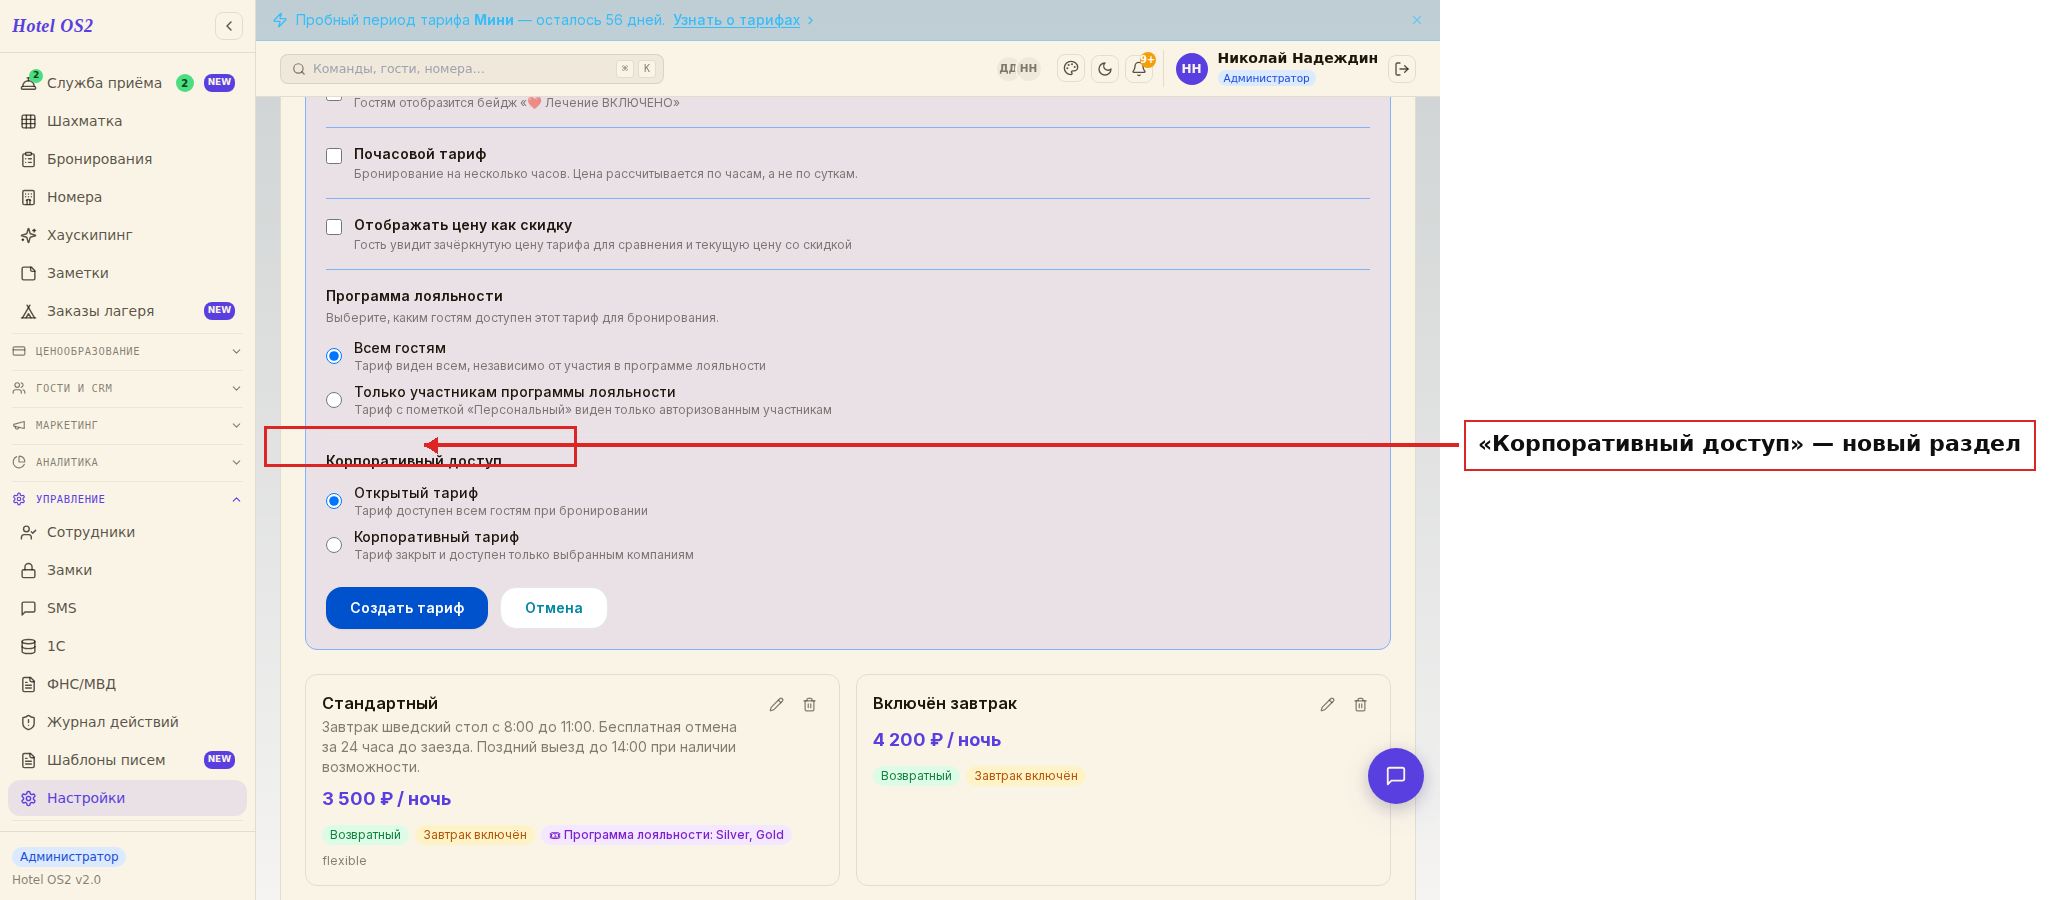Open the color theme palette icon
2059x900 pixels.
tap(1071, 69)
